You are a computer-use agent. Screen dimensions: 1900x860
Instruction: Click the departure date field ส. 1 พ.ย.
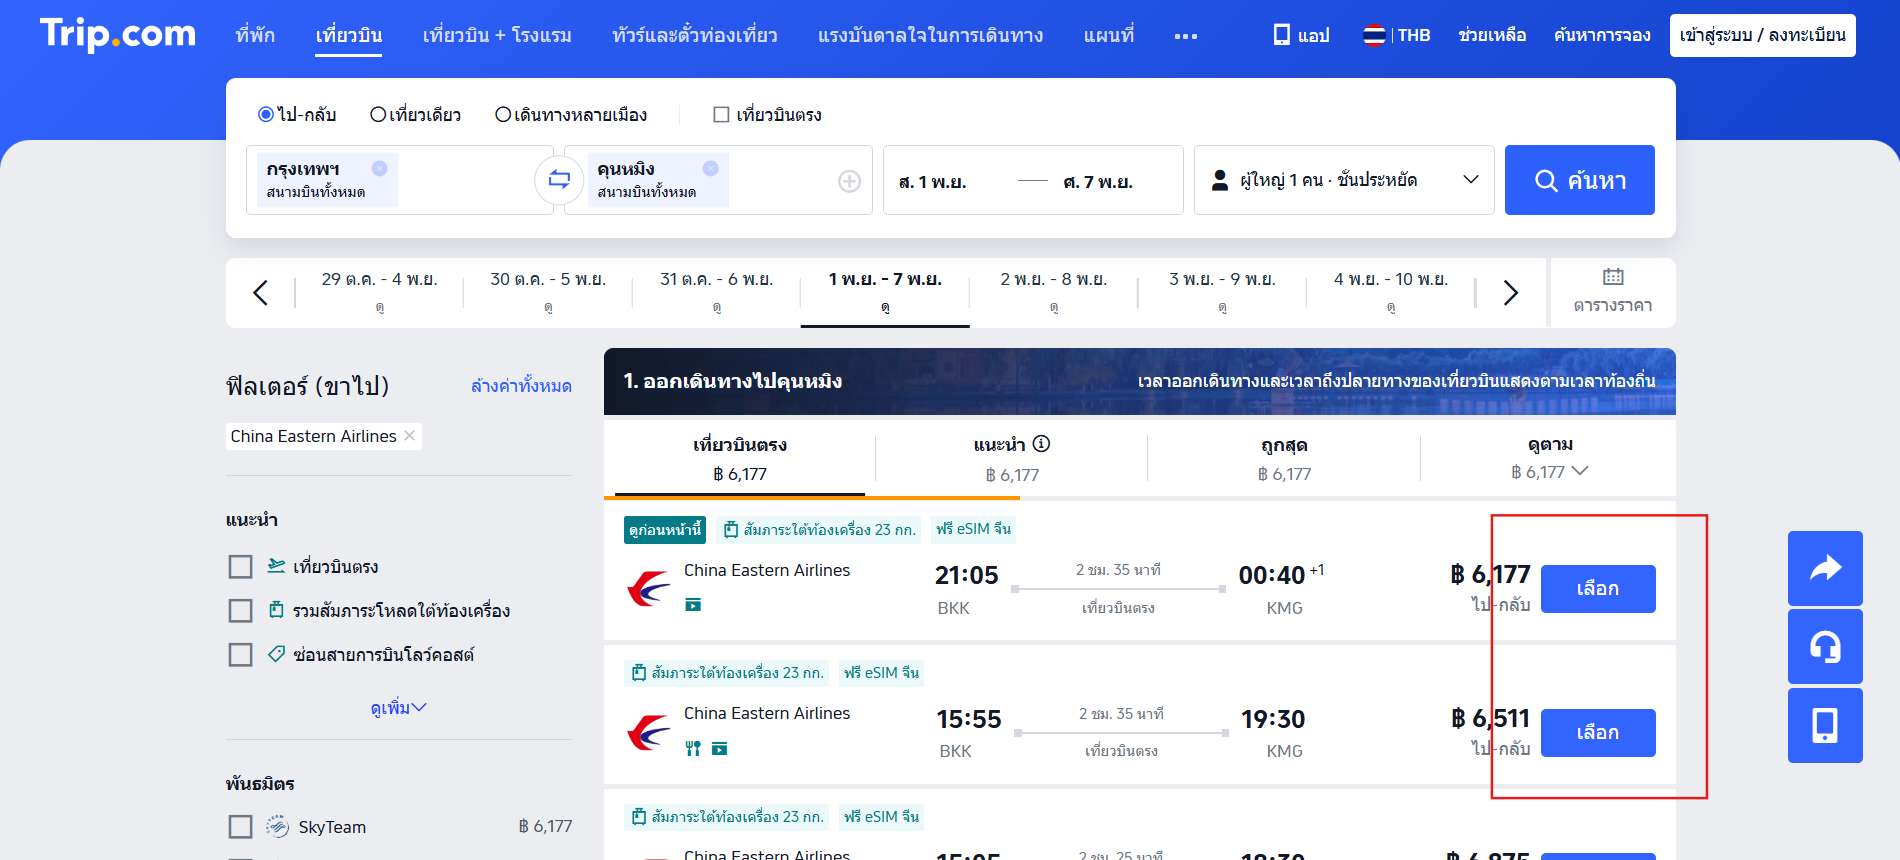coord(932,182)
